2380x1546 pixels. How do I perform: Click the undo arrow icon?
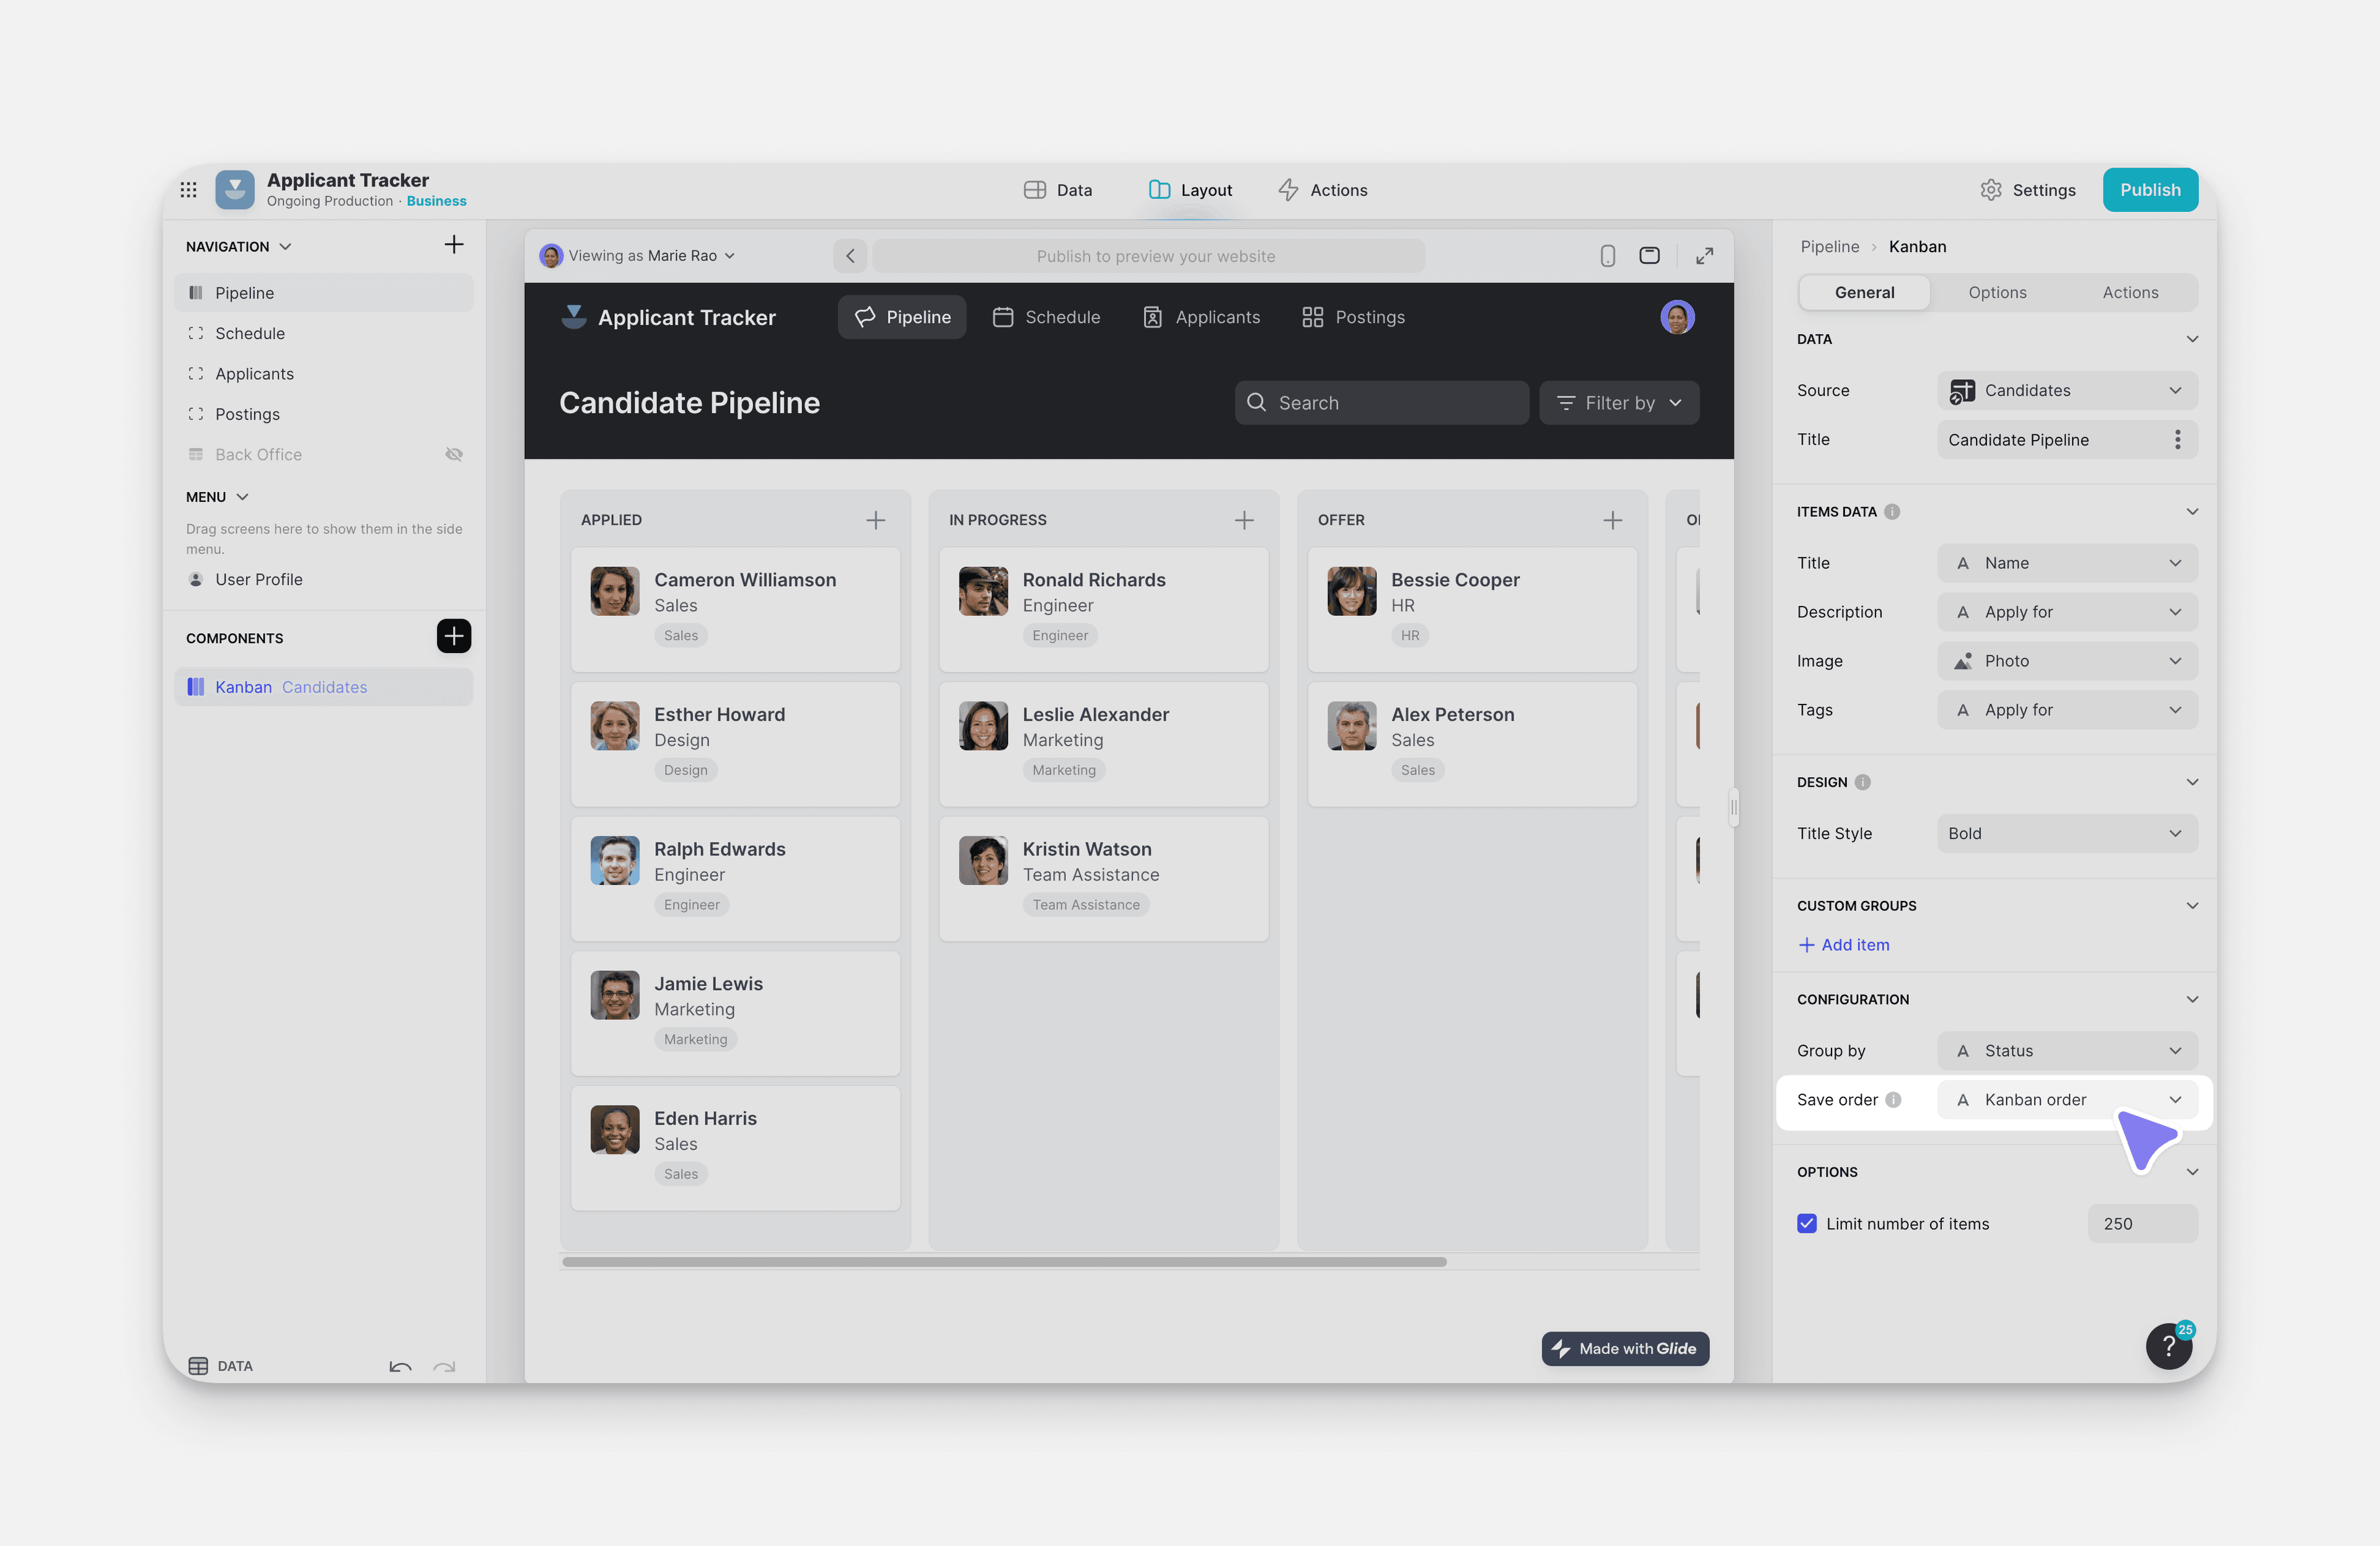[x=401, y=1366]
